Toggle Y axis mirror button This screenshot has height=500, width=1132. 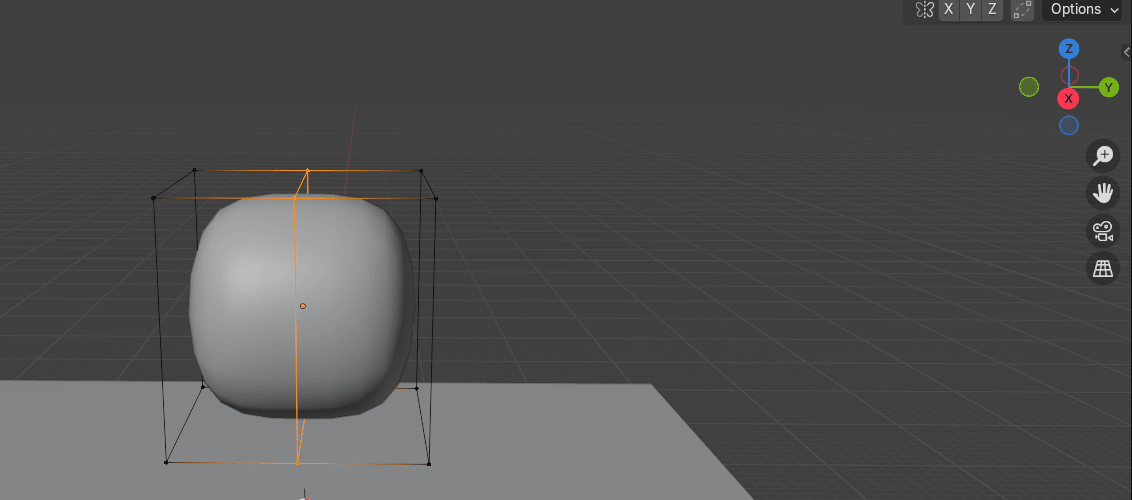click(x=970, y=9)
